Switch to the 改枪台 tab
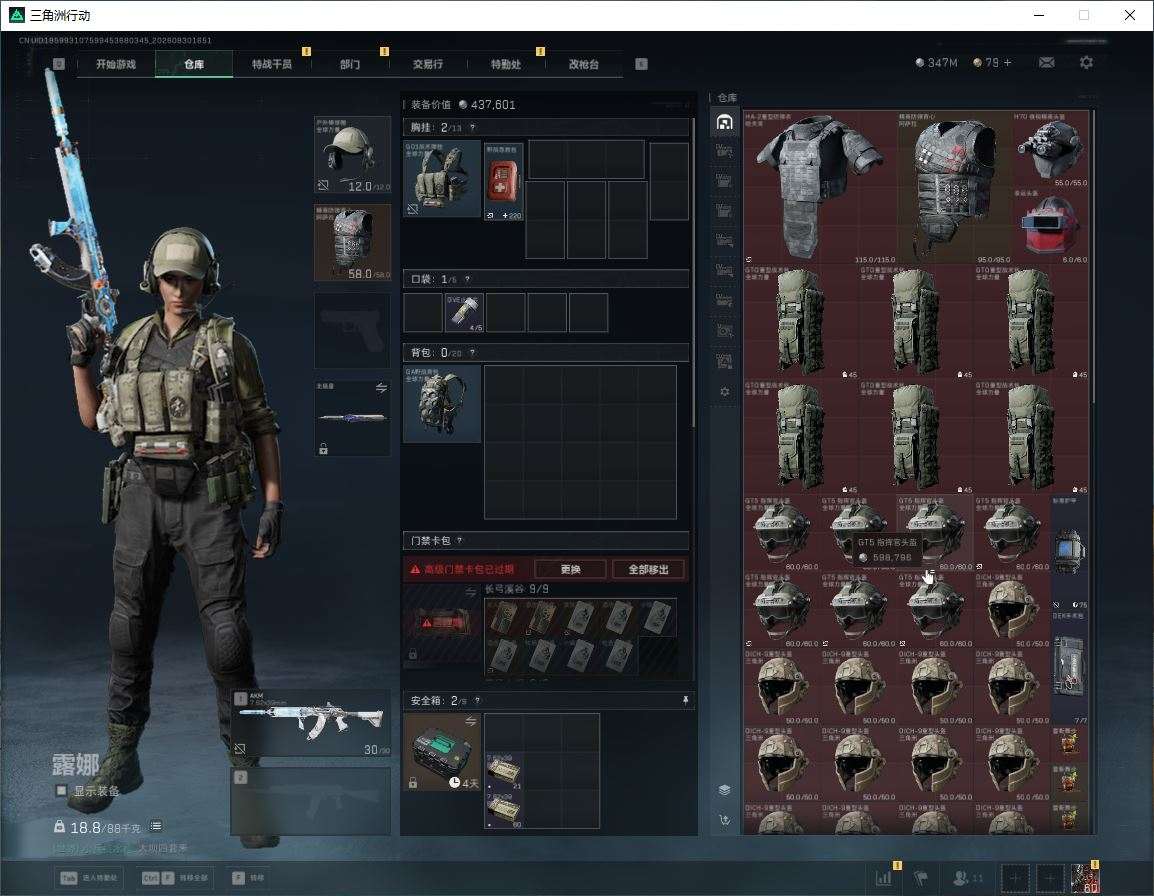This screenshot has width=1154, height=896. coord(584,64)
